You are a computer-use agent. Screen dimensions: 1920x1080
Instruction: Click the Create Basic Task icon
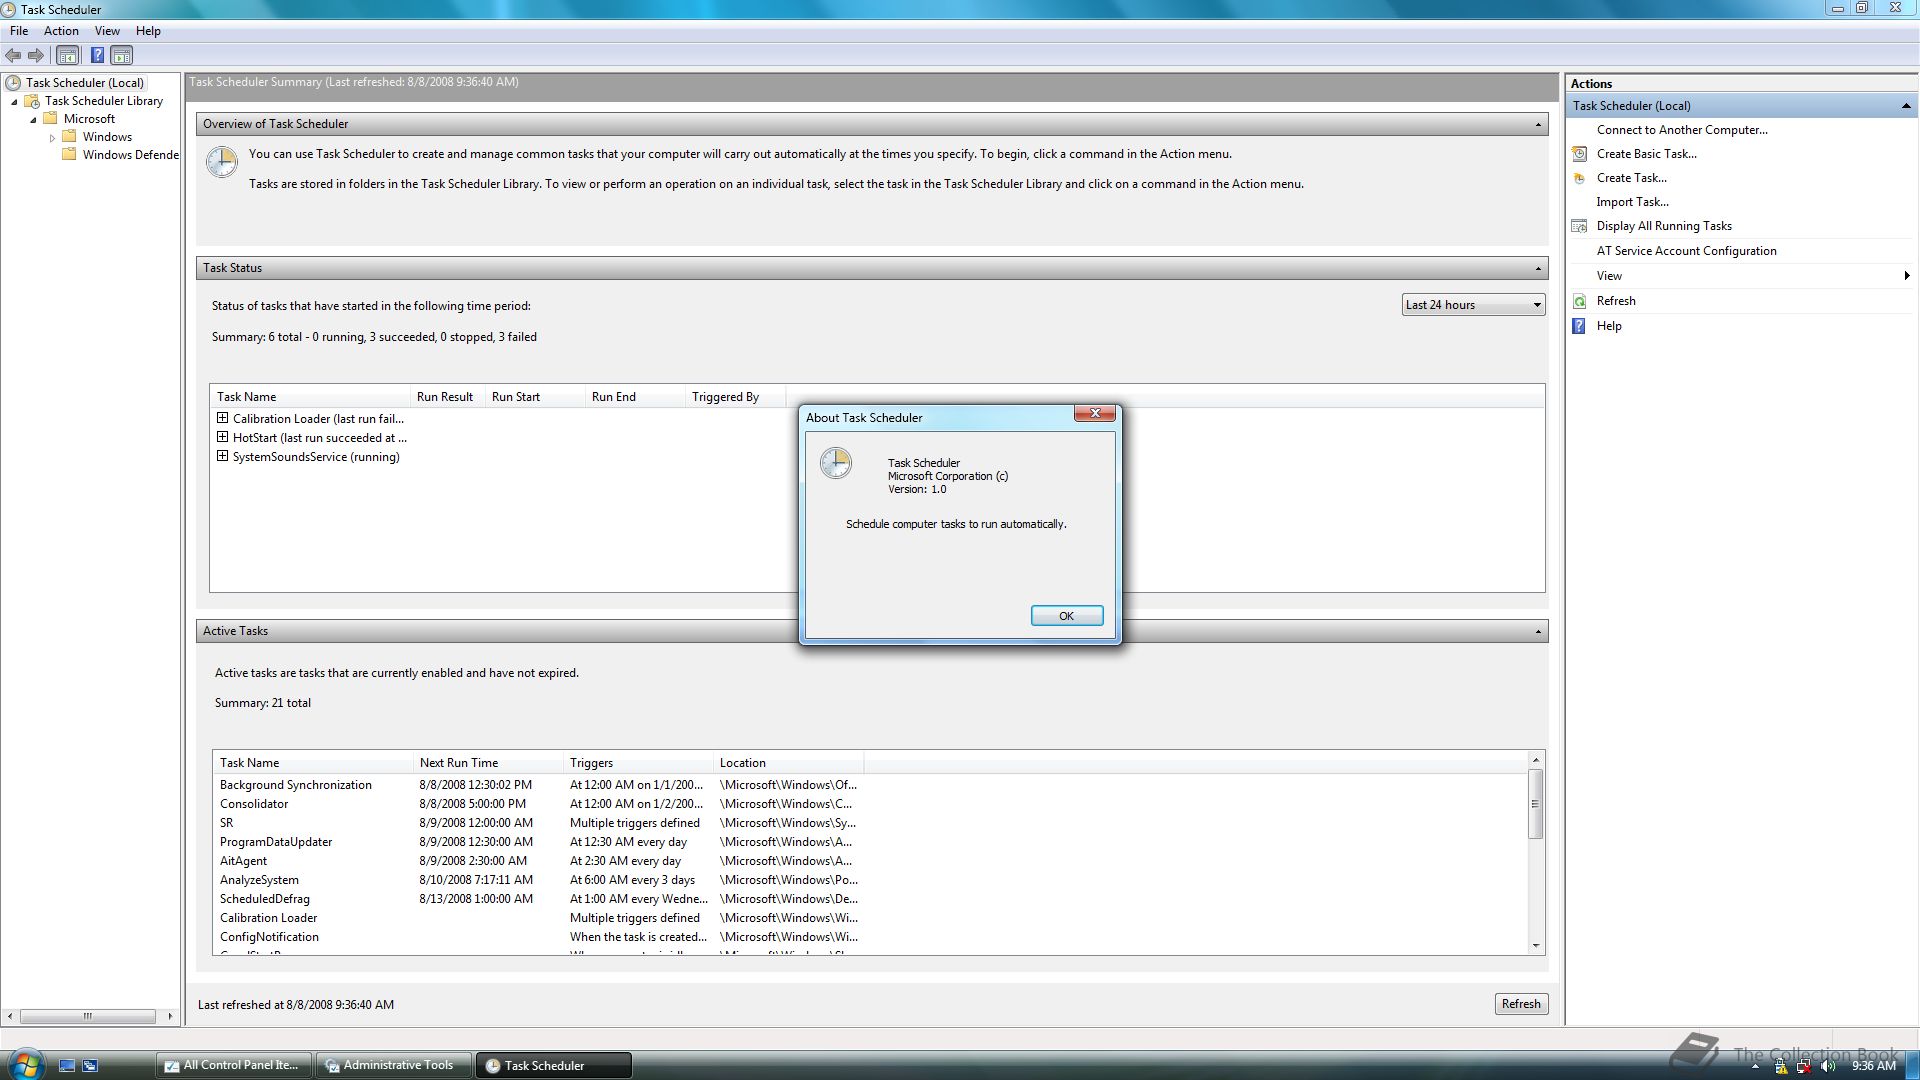[x=1580, y=154]
